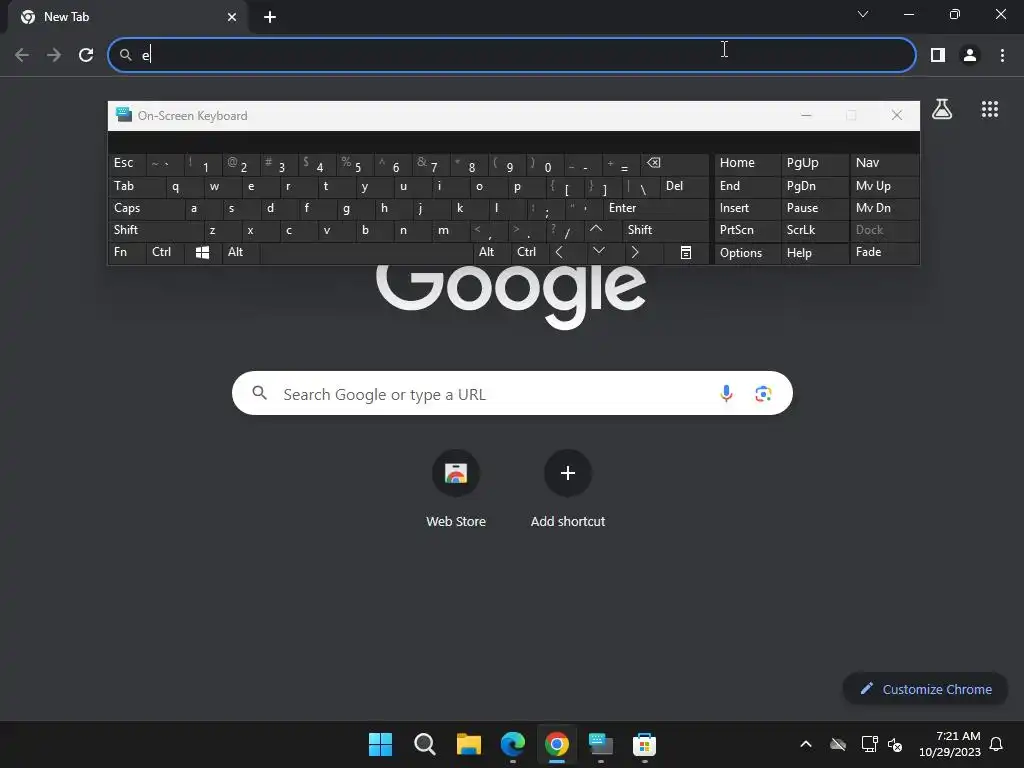
Task: Open the Windows Start menu
Action: [380, 744]
